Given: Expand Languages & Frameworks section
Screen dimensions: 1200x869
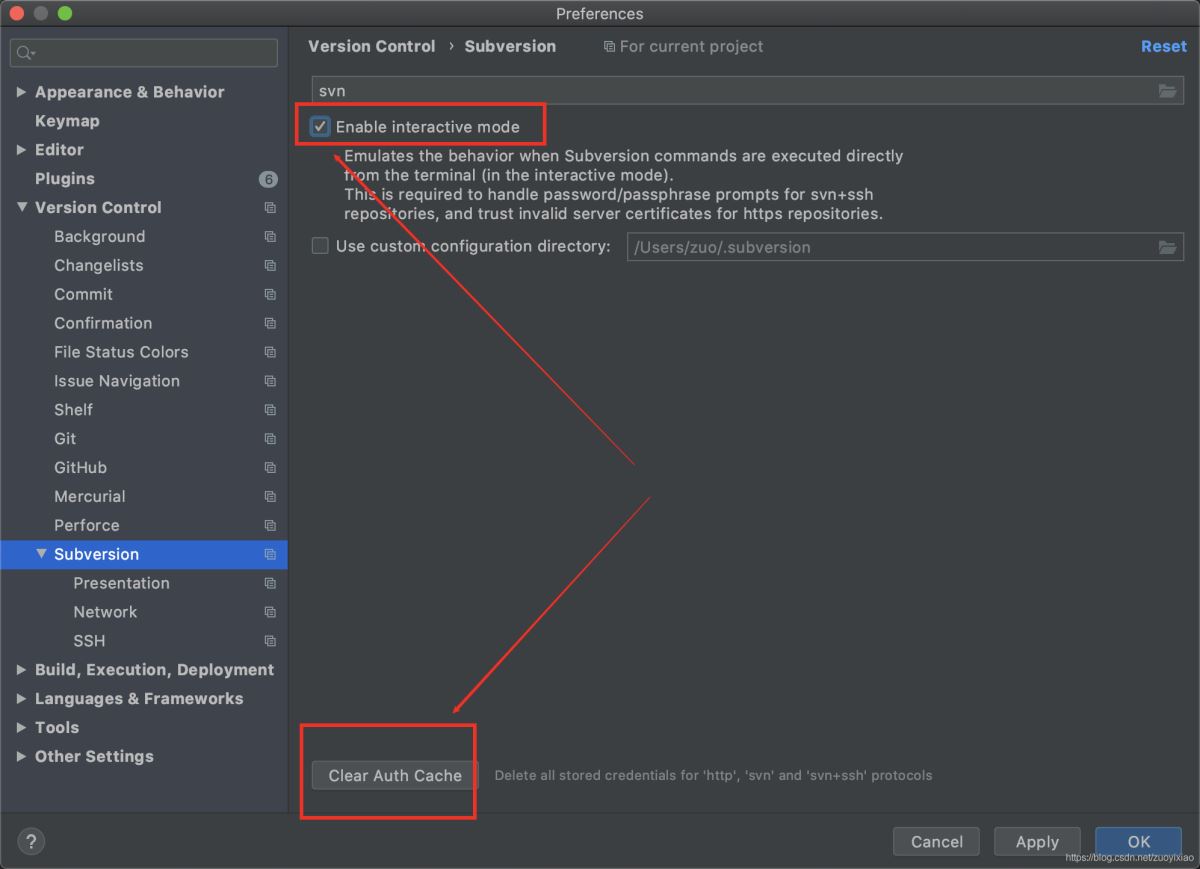Looking at the screenshot, I should point(21,699).
